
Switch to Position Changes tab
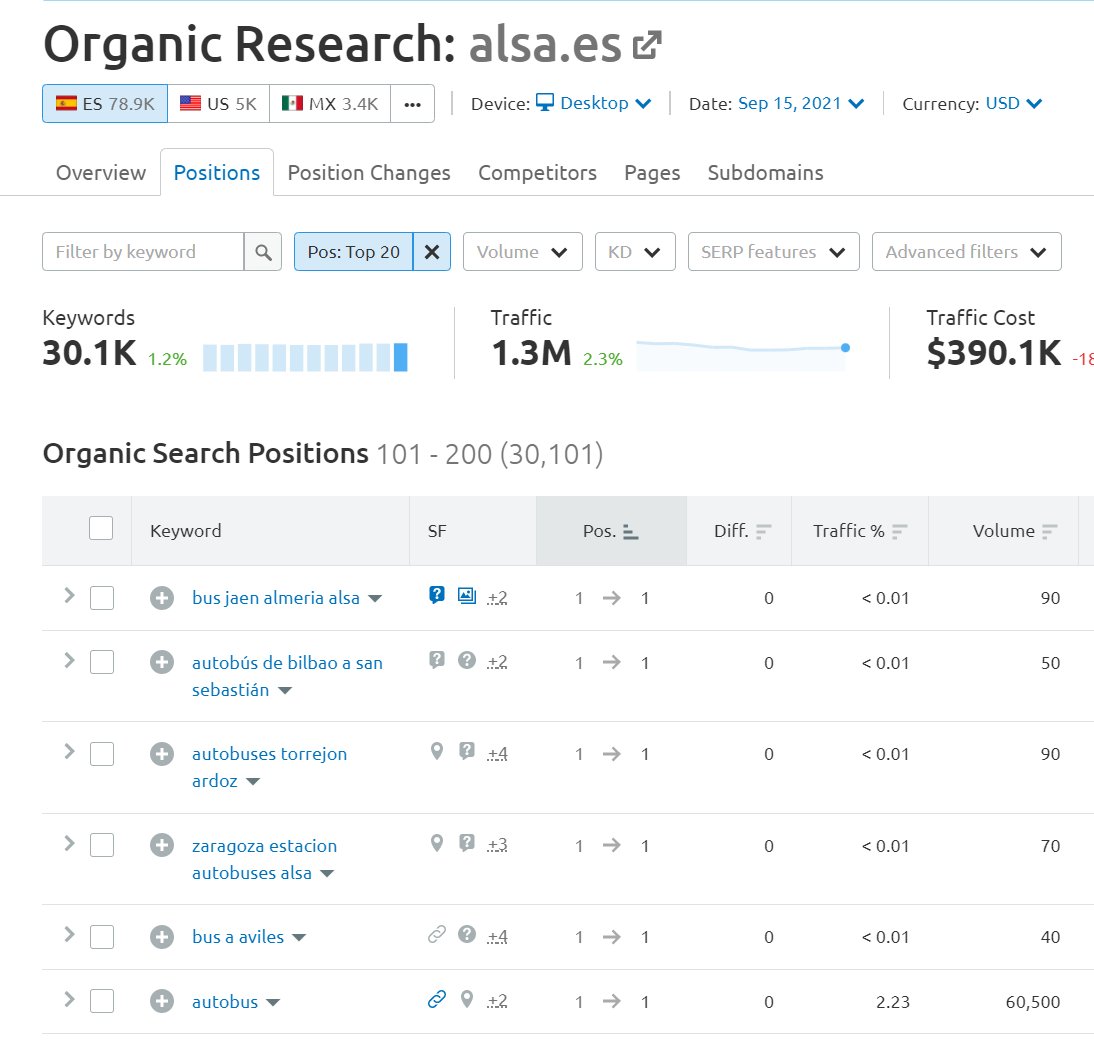[x=369, y=172]
